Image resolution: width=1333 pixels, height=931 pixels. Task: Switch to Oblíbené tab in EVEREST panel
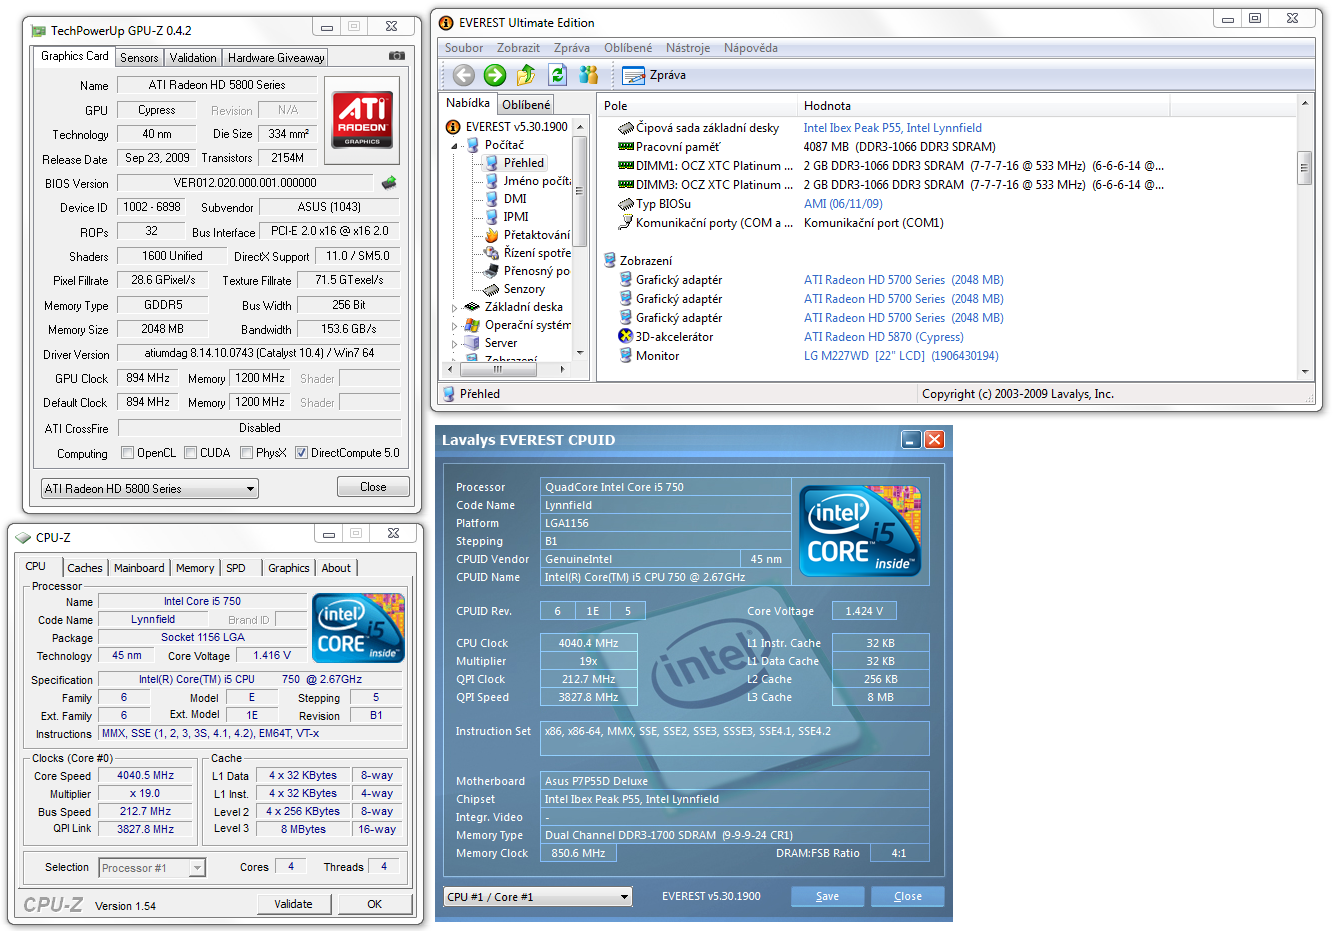tap(526, 105)
